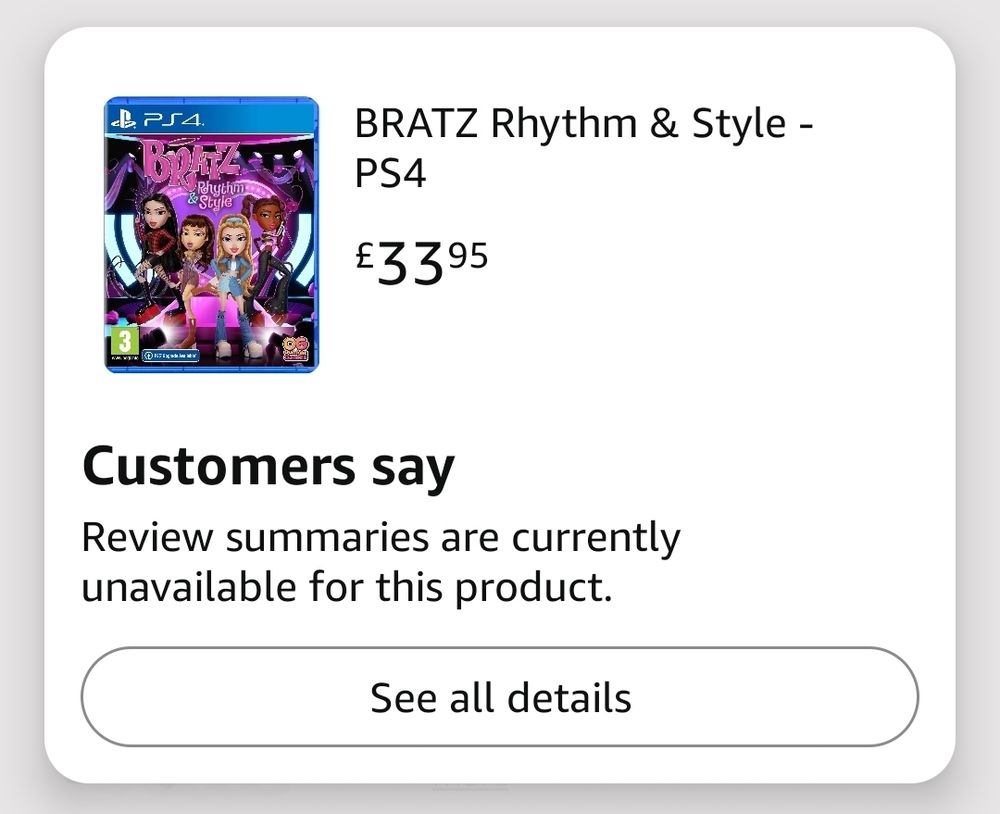
Task: Click the 95 pence superscript
Action: point(468,256)
